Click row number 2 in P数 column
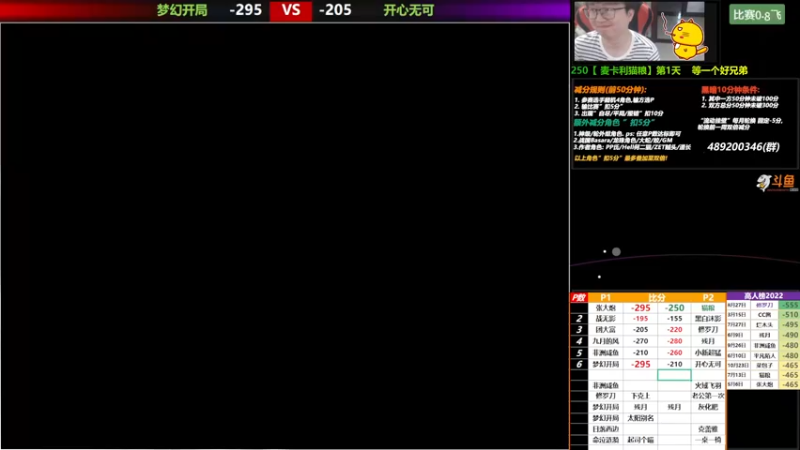800x450 pixels. pos(579,319)
